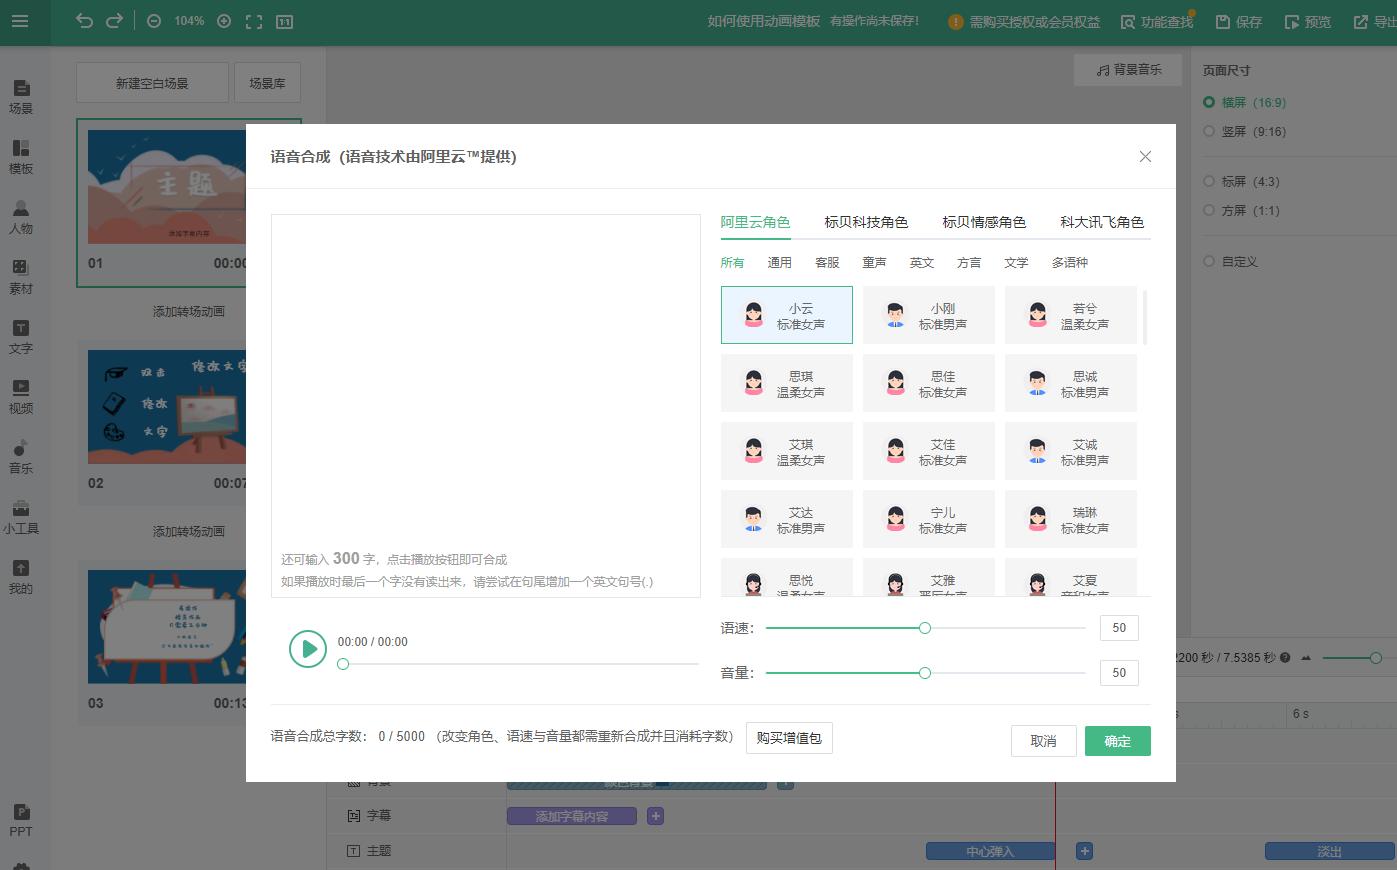The image size is (1397, 870).
Task: Open the 人物 sidebar panel
Action: tap(21, 216)
